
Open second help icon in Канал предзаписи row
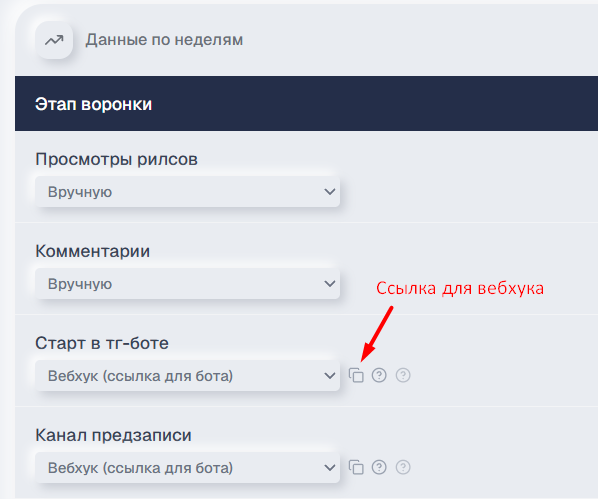[403, 467]
